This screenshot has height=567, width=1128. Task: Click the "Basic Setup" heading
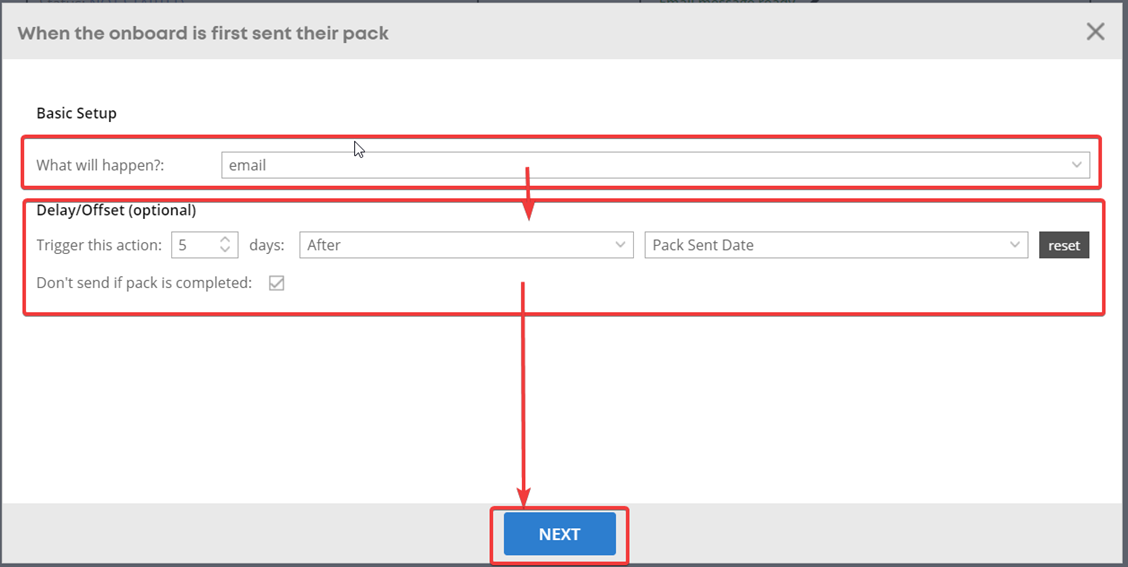[76, 113]
